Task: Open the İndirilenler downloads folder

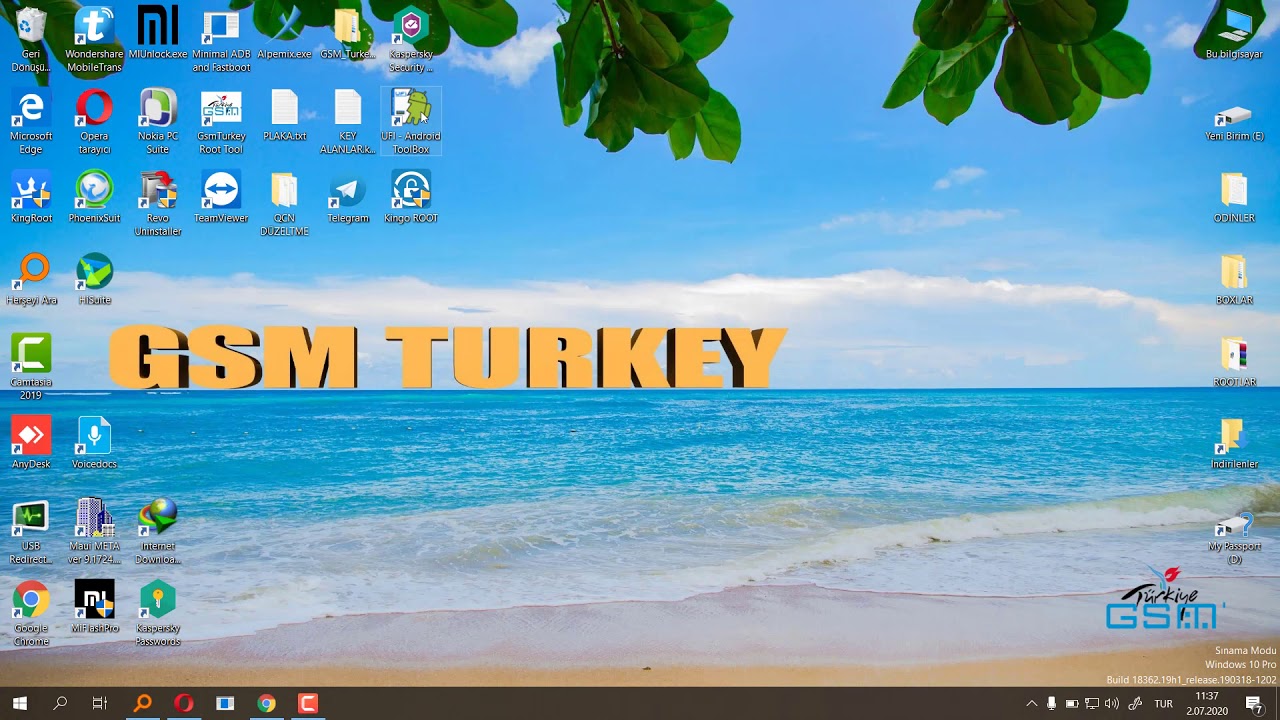Action: coord(1234,444)
